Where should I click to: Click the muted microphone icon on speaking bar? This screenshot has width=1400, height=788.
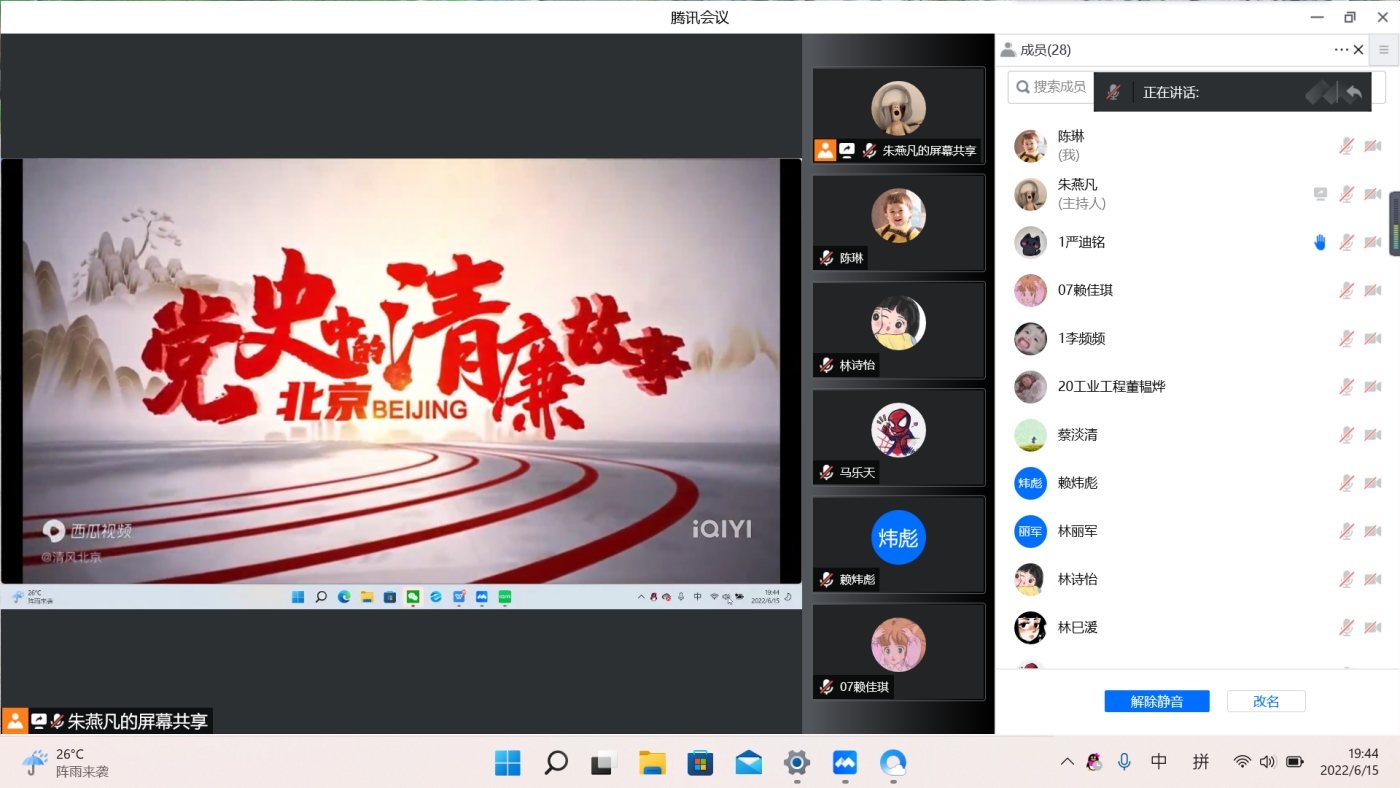click(1113, 92)
